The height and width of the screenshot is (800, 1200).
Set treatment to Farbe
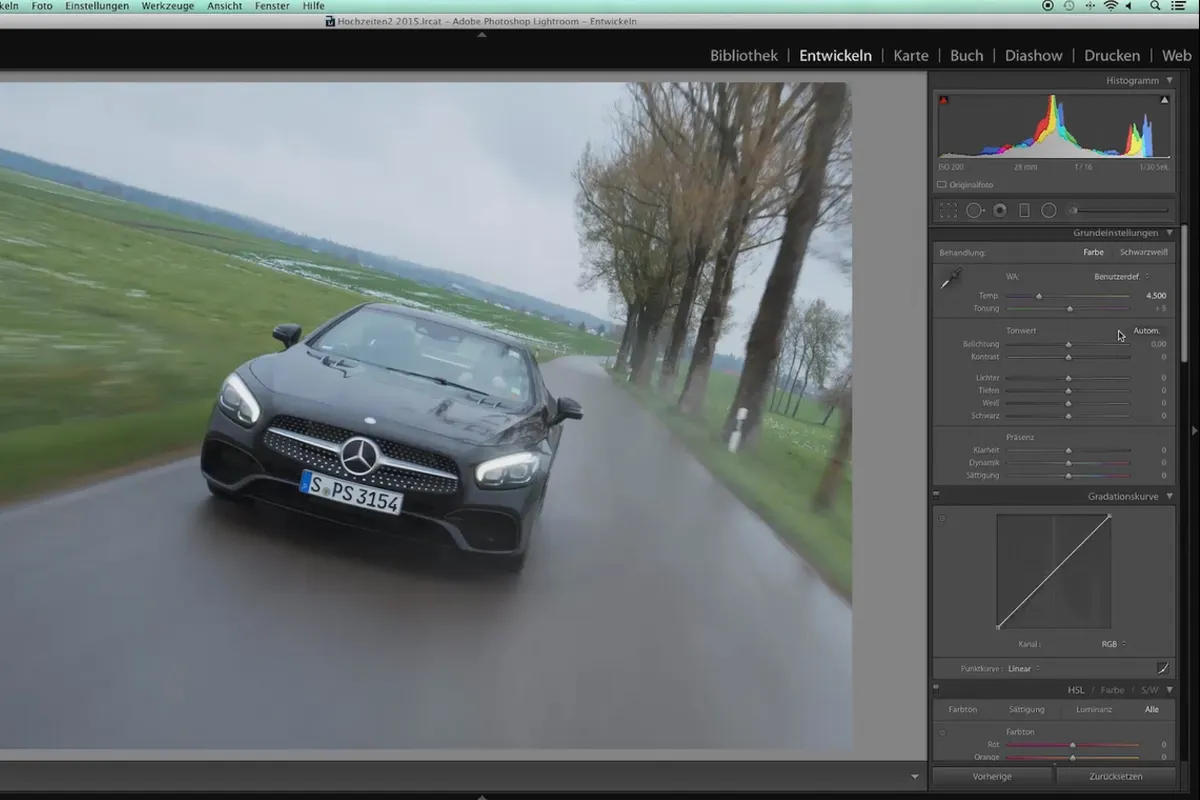click(x=1094, y=252)
